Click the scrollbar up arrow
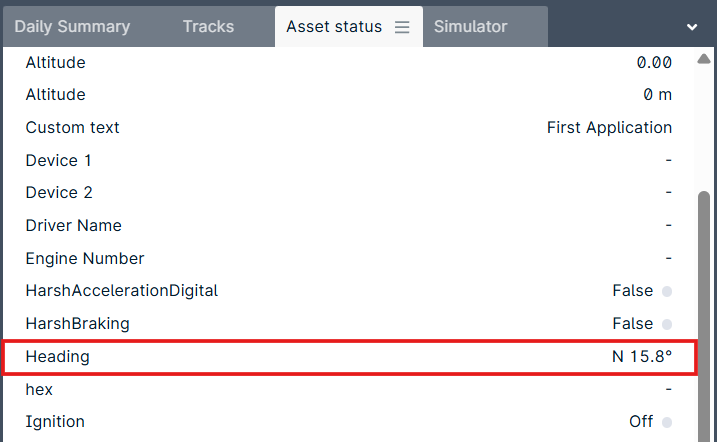Screen dimensions: 717x442 click(x=704, y=59)
